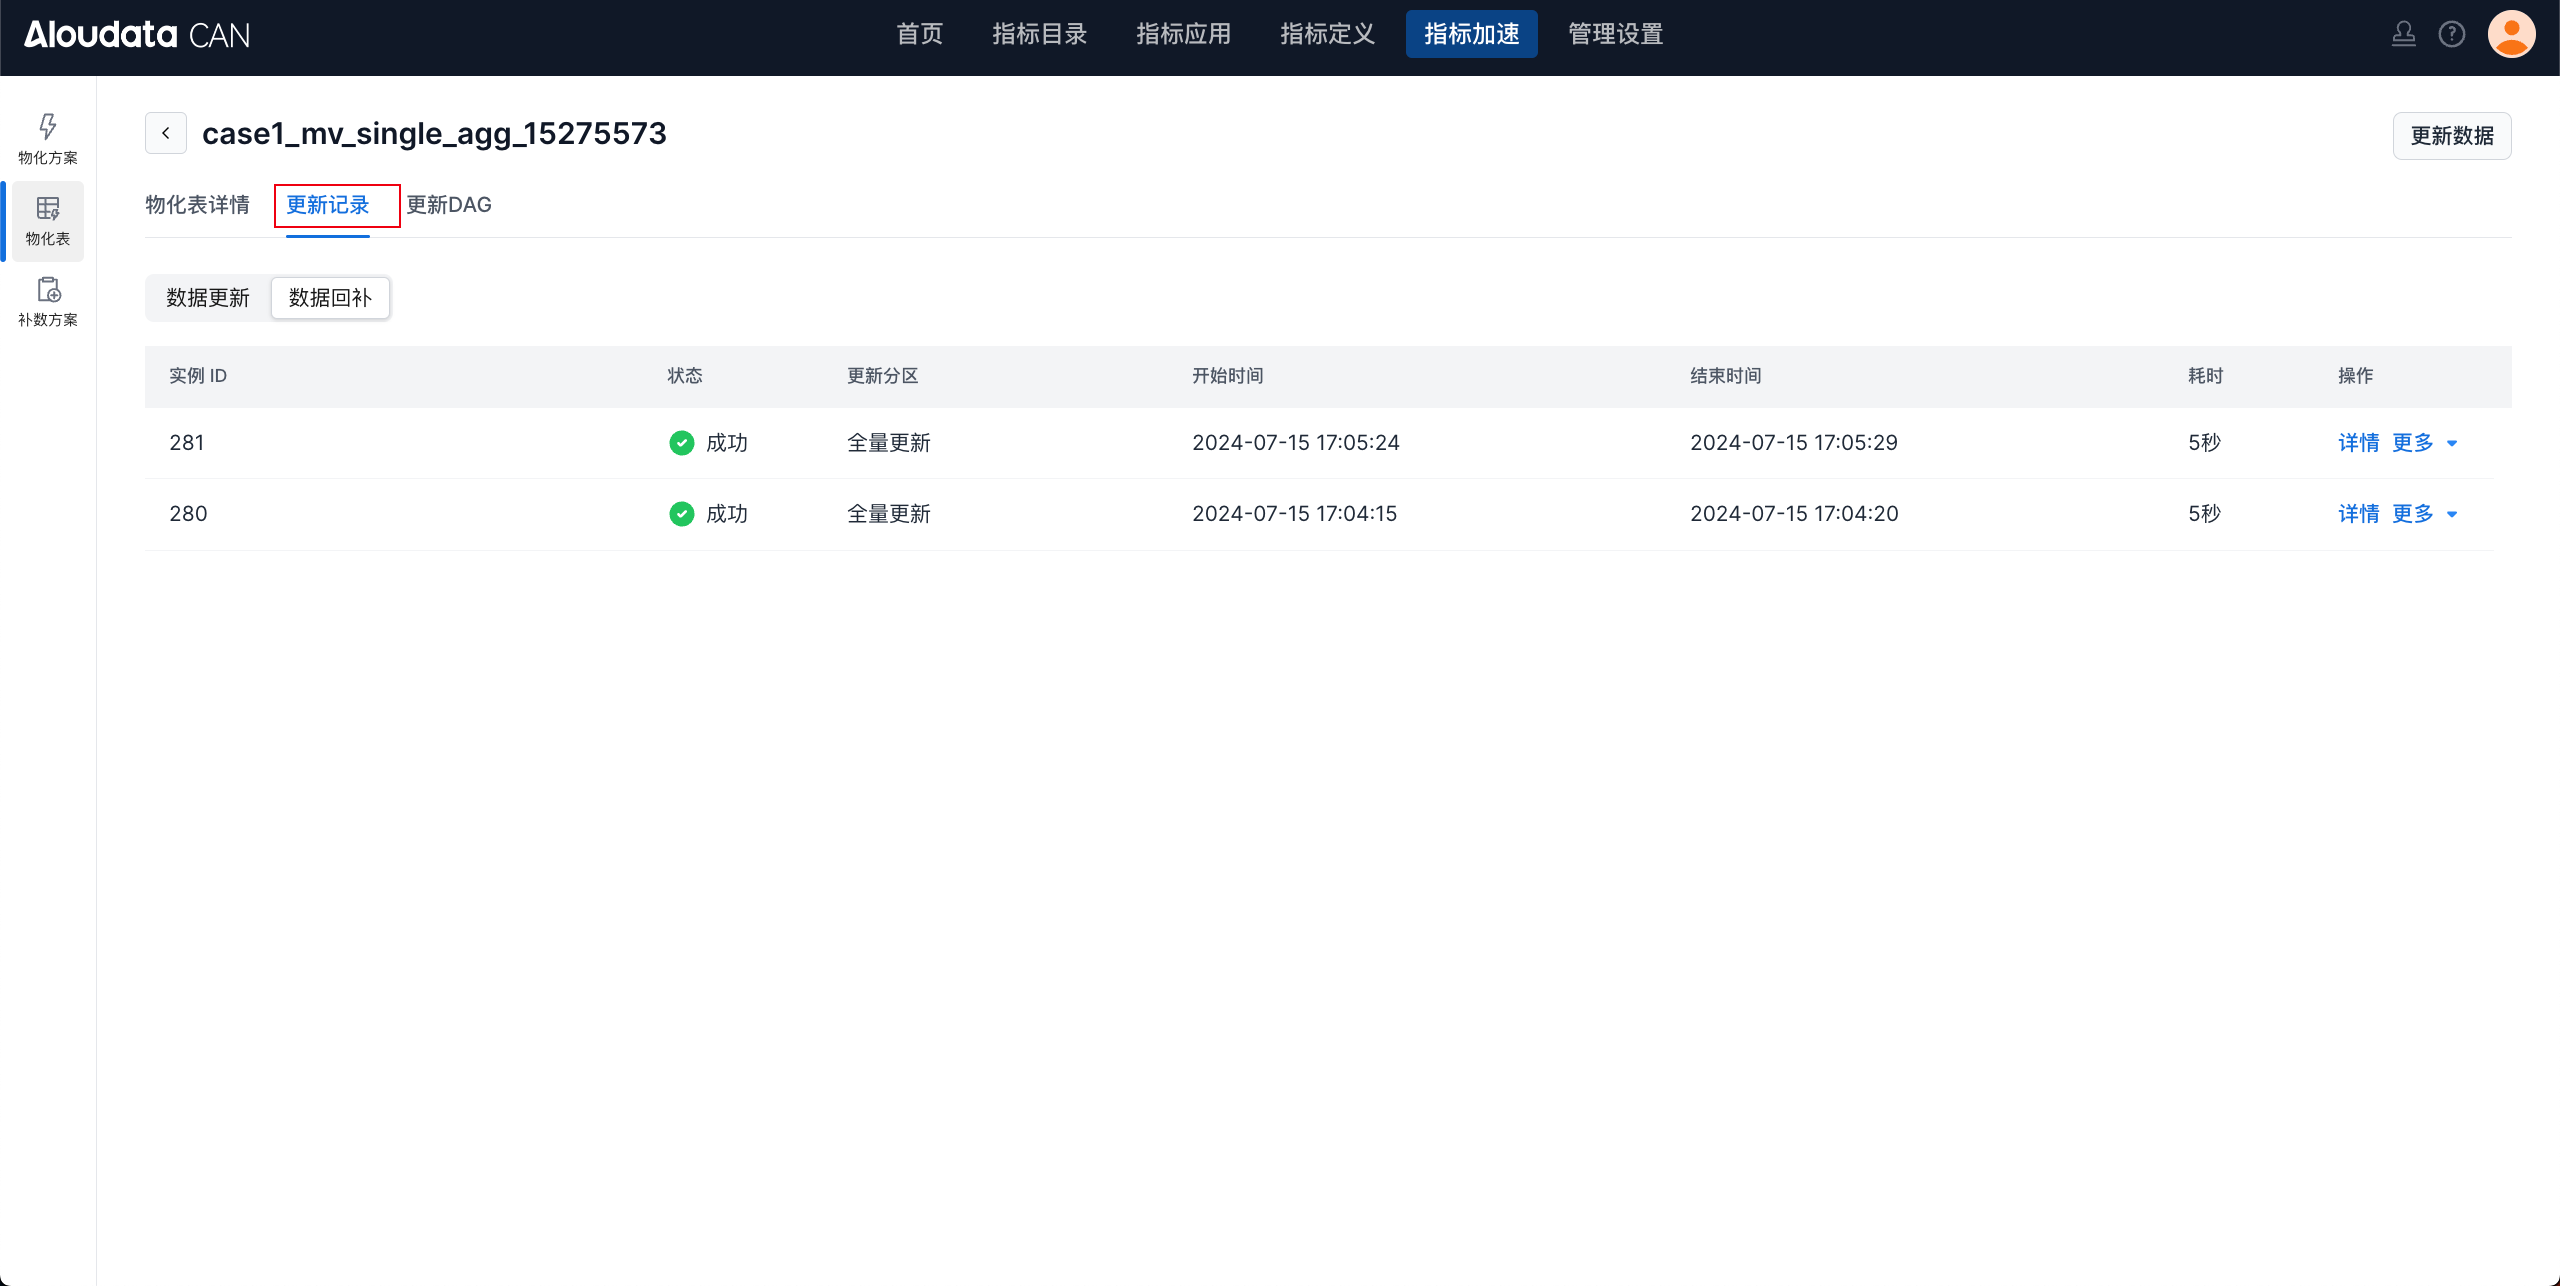Open 管理设置 in top navigation

click(x=1615, y=35)
